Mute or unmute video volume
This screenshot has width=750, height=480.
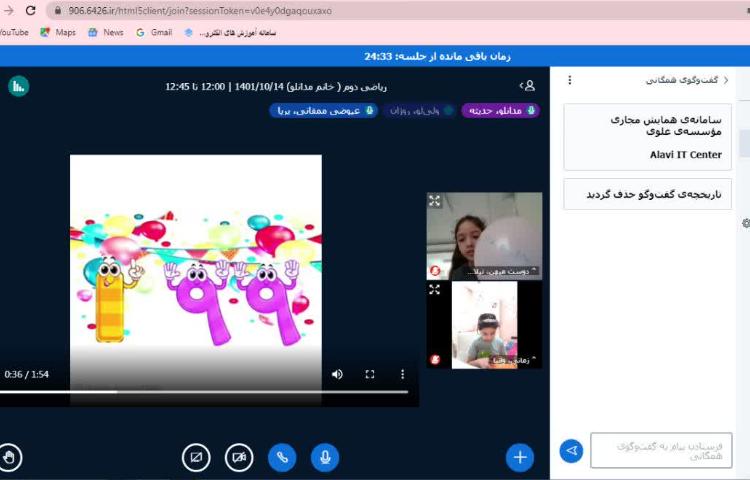pos(337,374)
